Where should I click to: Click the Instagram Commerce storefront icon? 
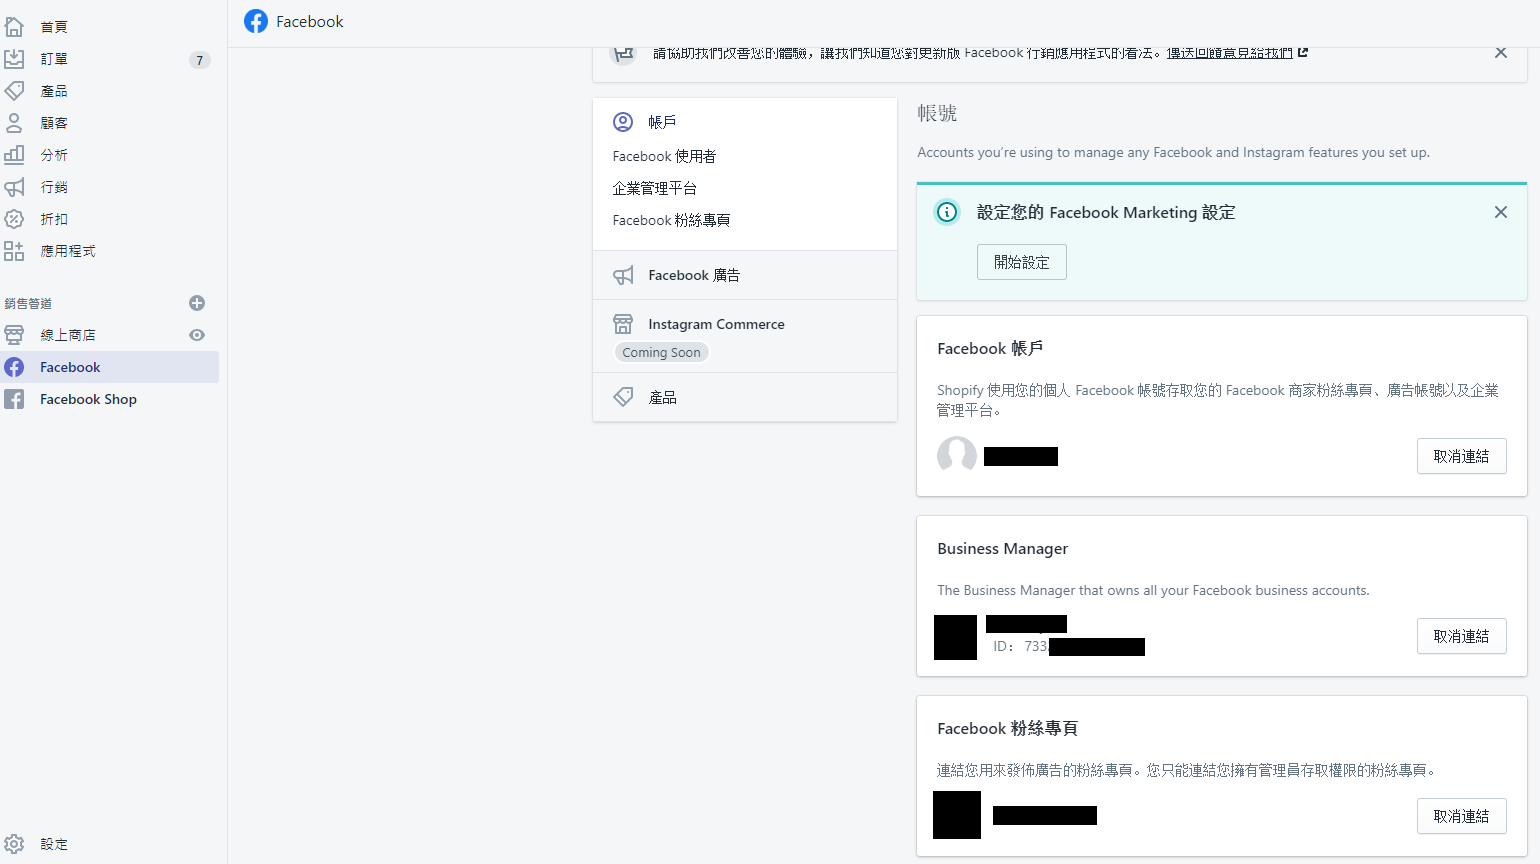623,324
